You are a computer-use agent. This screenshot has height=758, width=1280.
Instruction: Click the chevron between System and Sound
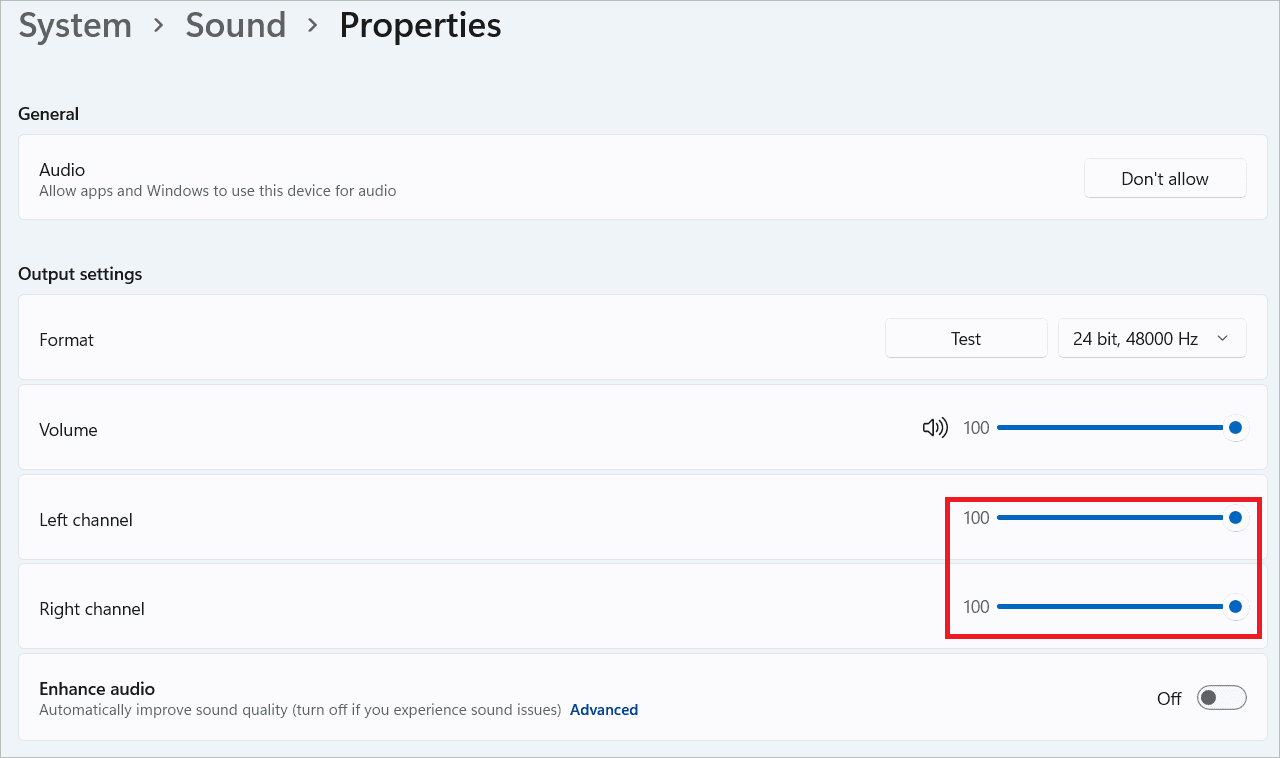point(158,26)
